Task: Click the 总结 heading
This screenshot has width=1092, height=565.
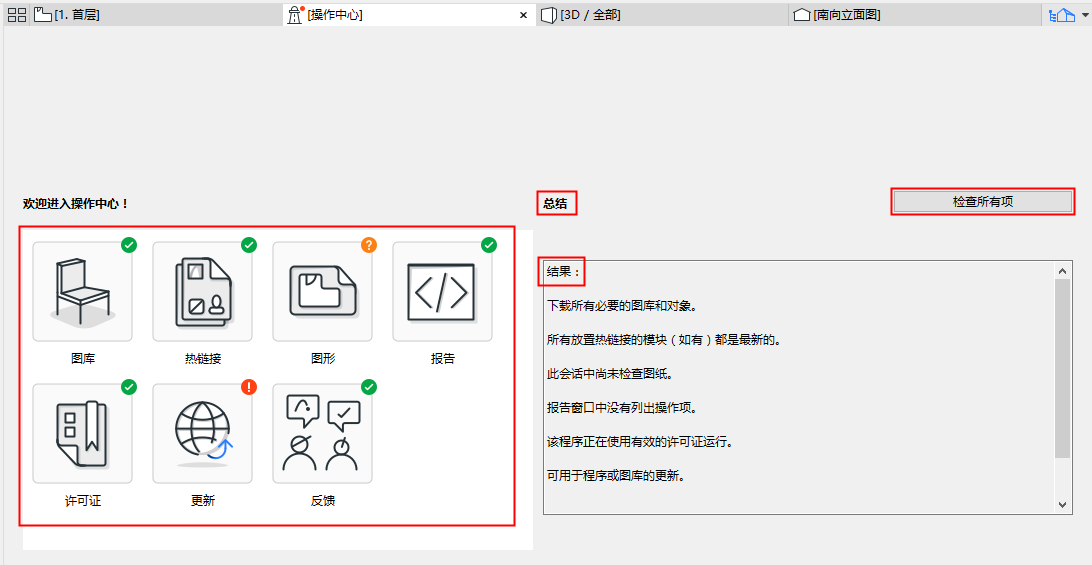Action: 556,204
